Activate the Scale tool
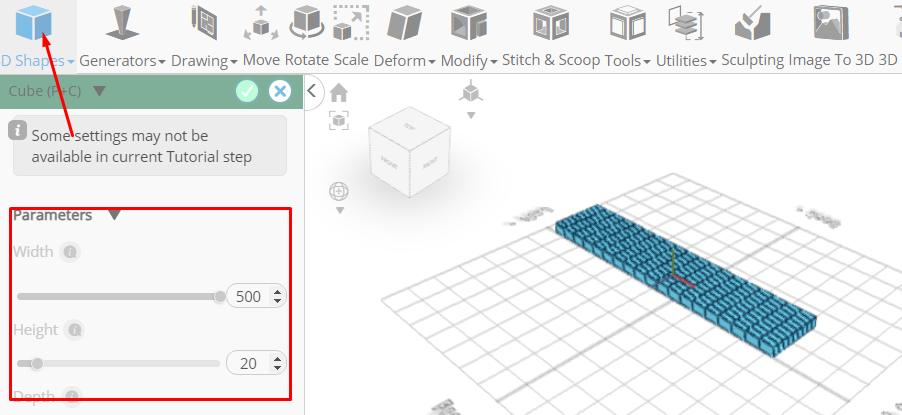Screen dimensions: 902x415 pyautogui.click(x=351, y=23)
